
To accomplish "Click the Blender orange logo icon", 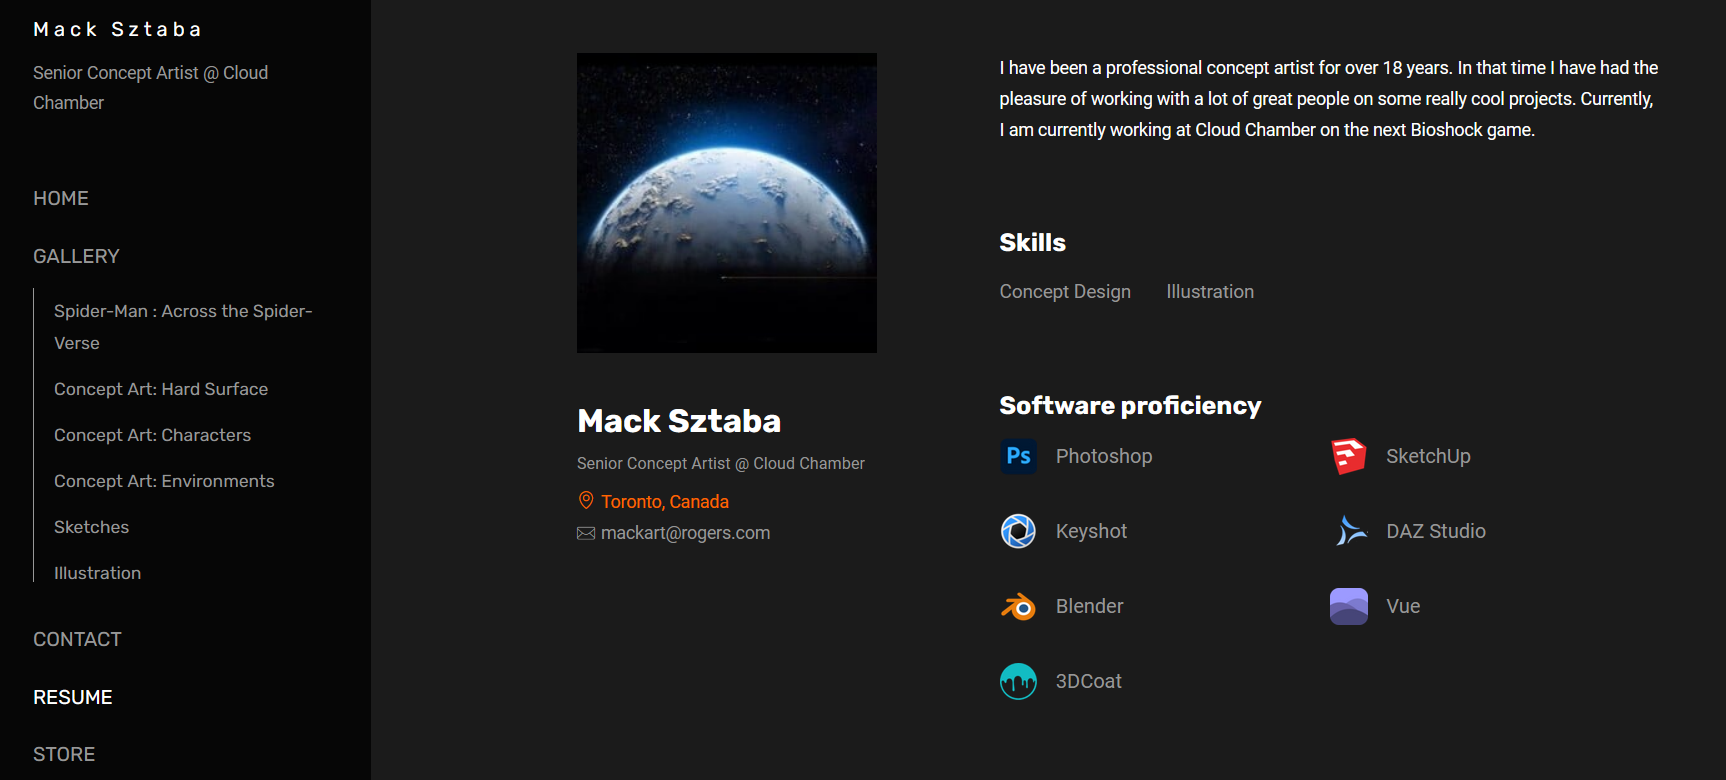I will pyautogui.click(x=1018, y=606).
